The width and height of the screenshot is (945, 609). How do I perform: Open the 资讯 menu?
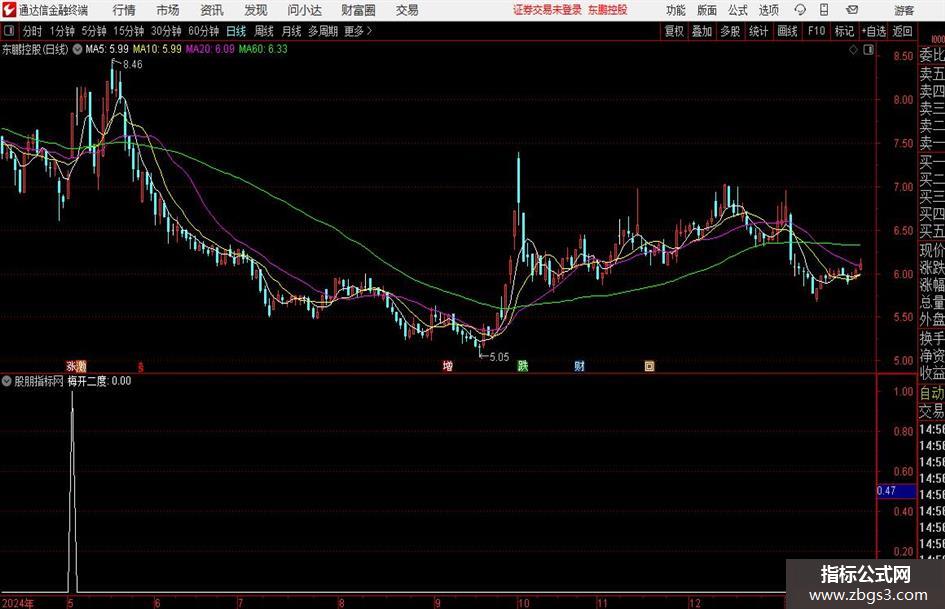pyautogui.click(x=212, y=10)
